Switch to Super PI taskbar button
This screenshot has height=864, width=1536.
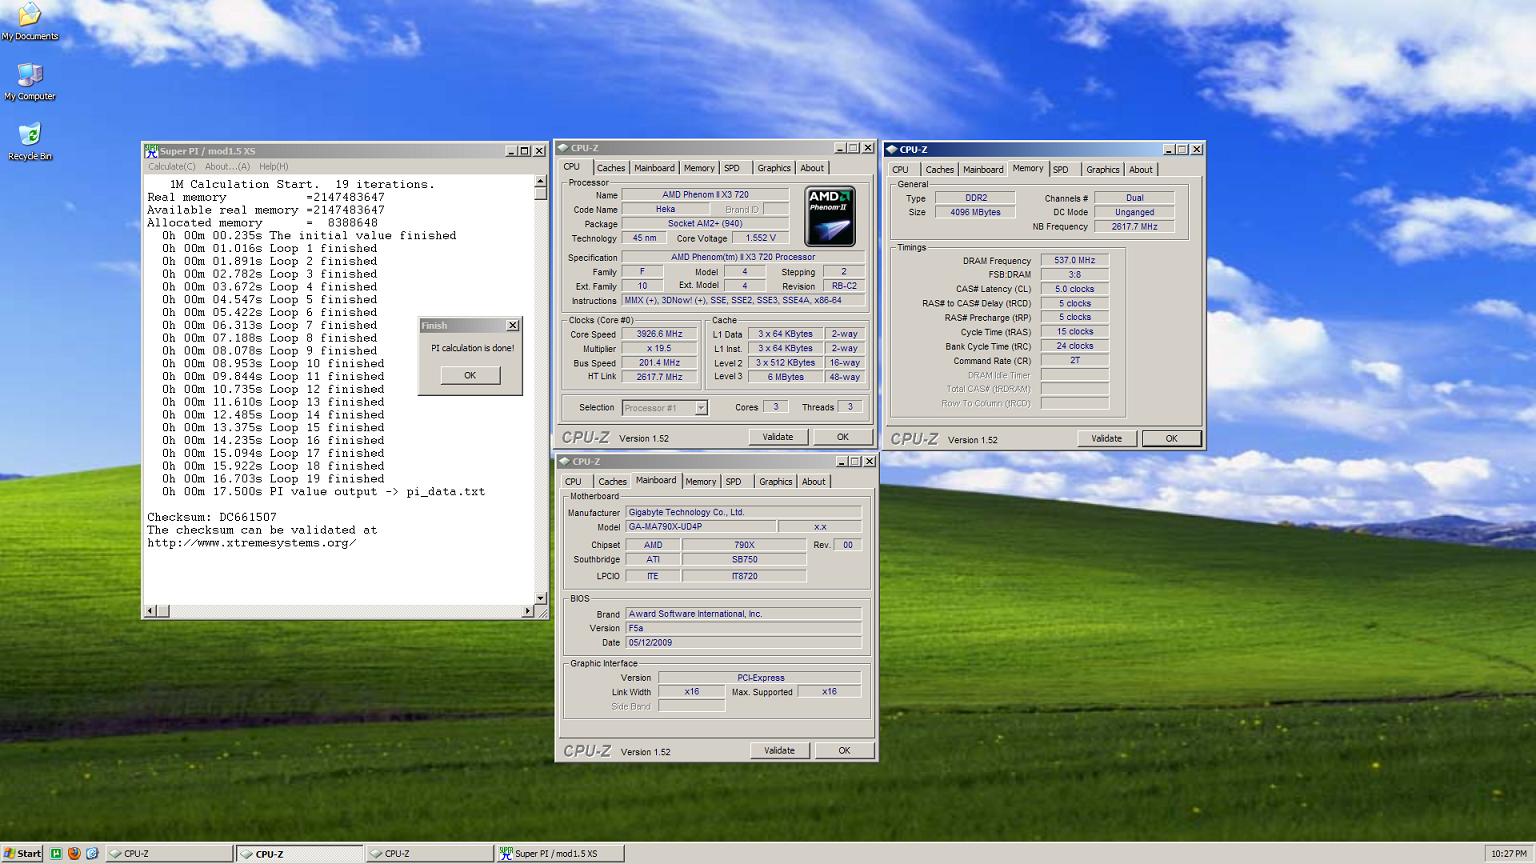tap(561, 853)
